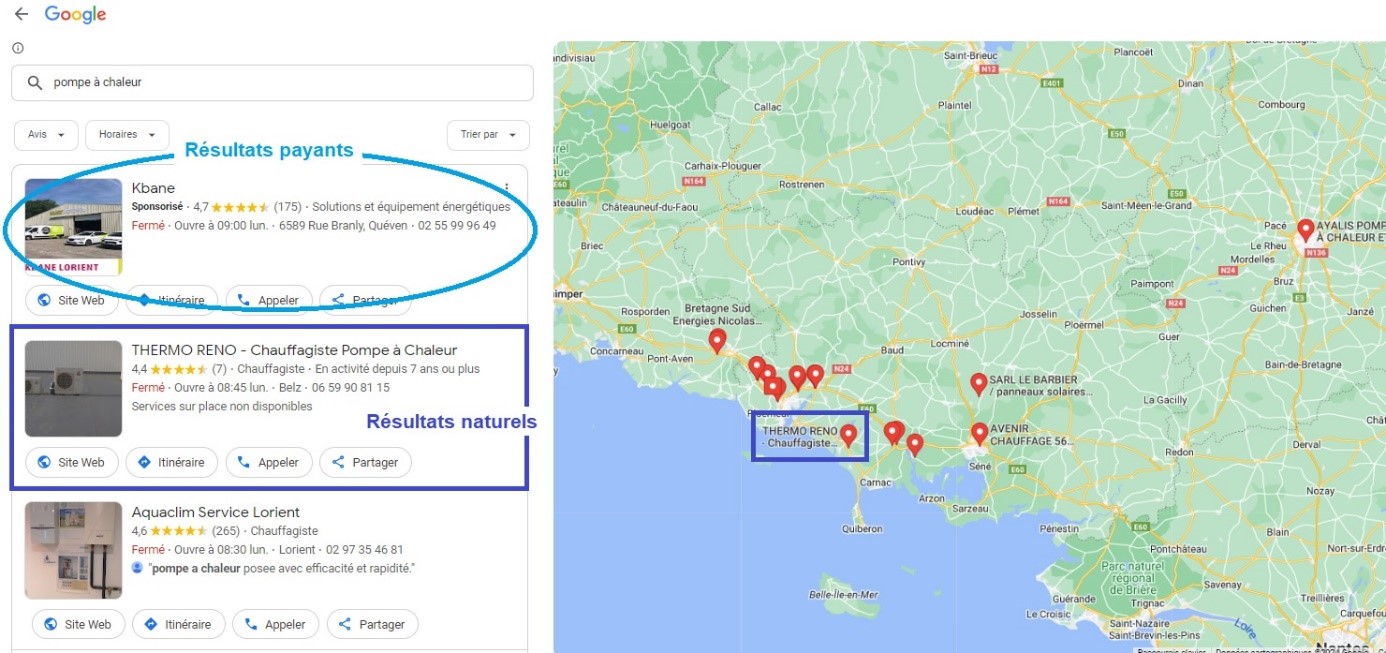Click the (7) review count for THERMO RENO

(x=219, y=369)
